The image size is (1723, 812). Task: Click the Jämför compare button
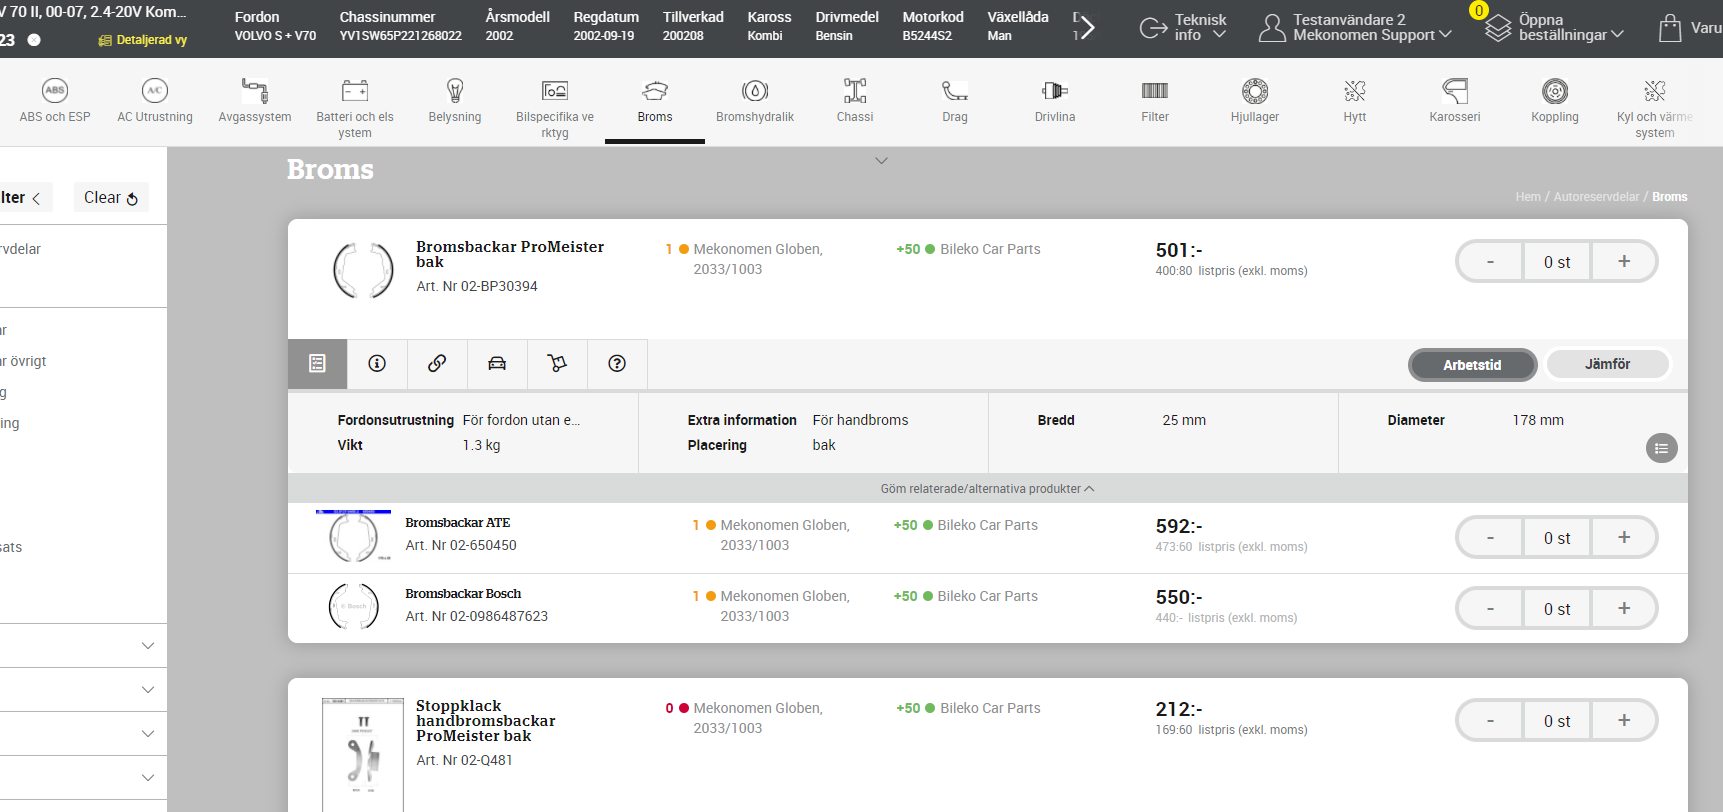point(1607,364)
